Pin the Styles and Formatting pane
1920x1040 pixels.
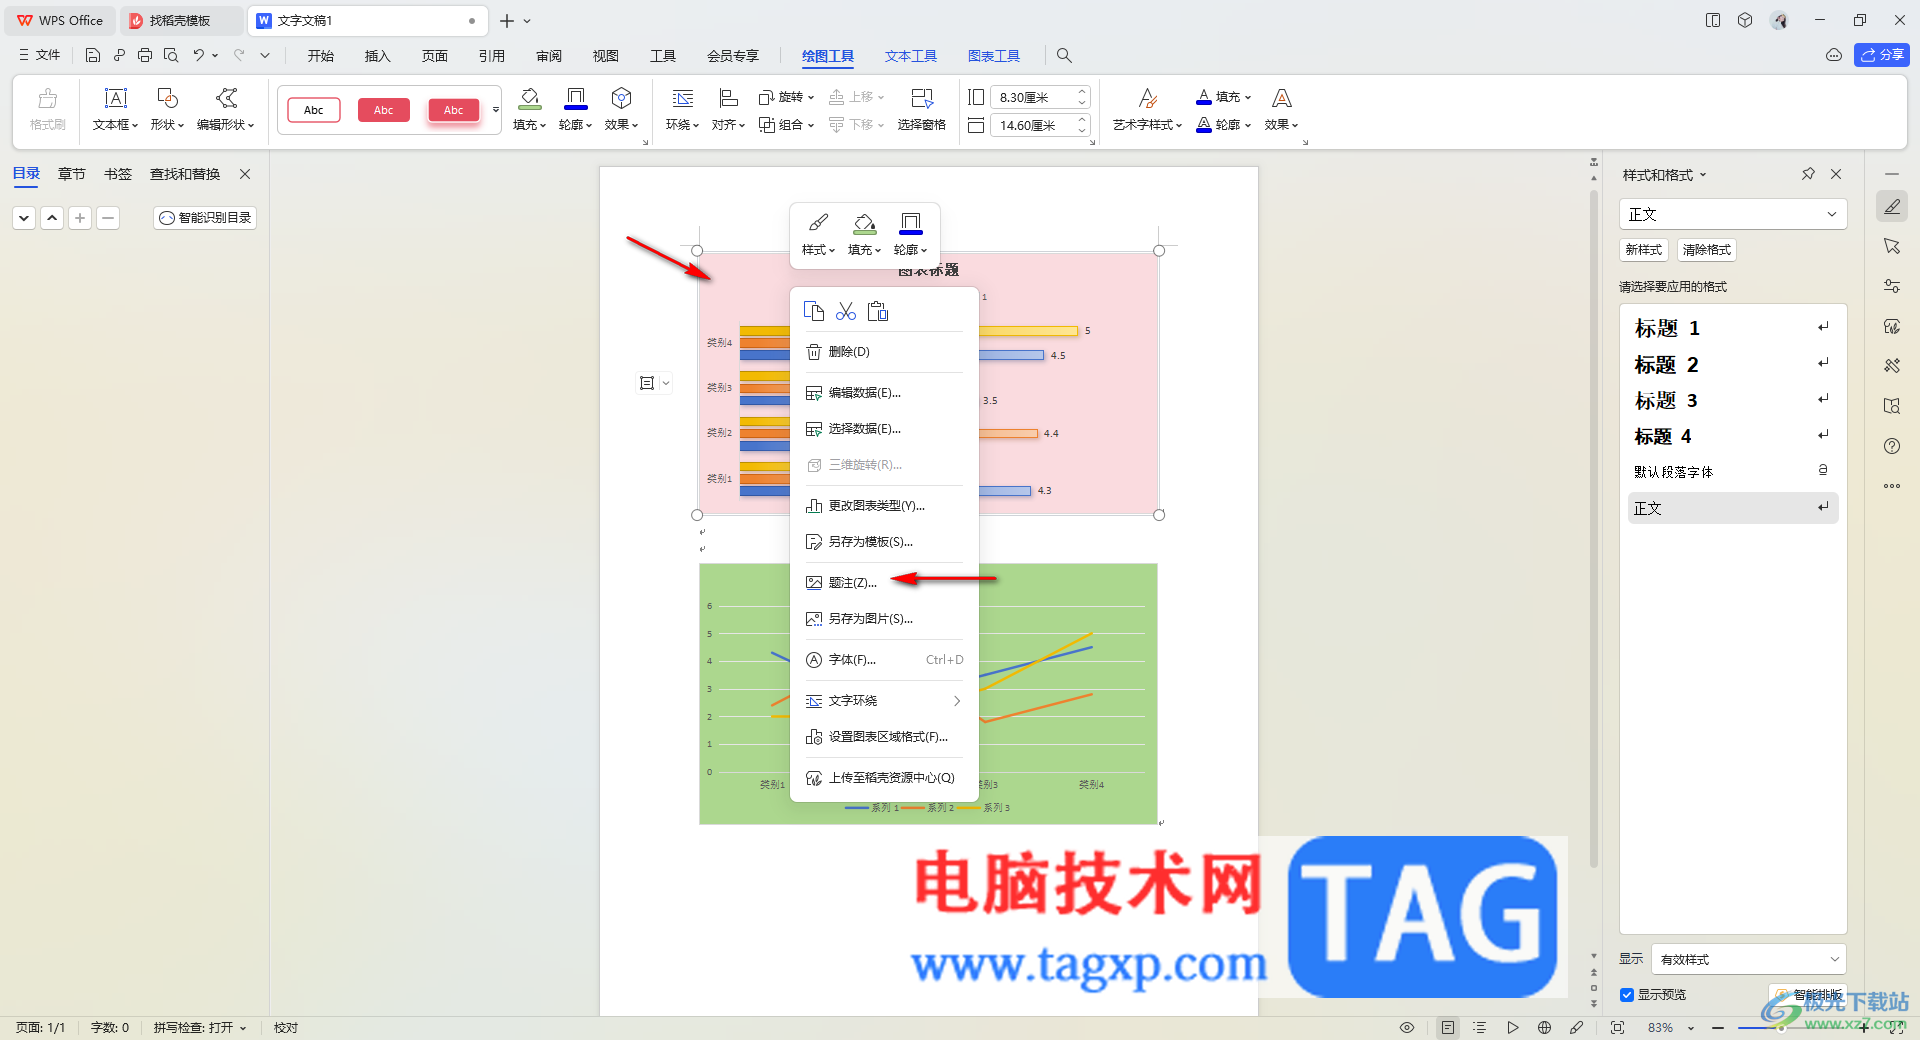tap(1808, 174)
